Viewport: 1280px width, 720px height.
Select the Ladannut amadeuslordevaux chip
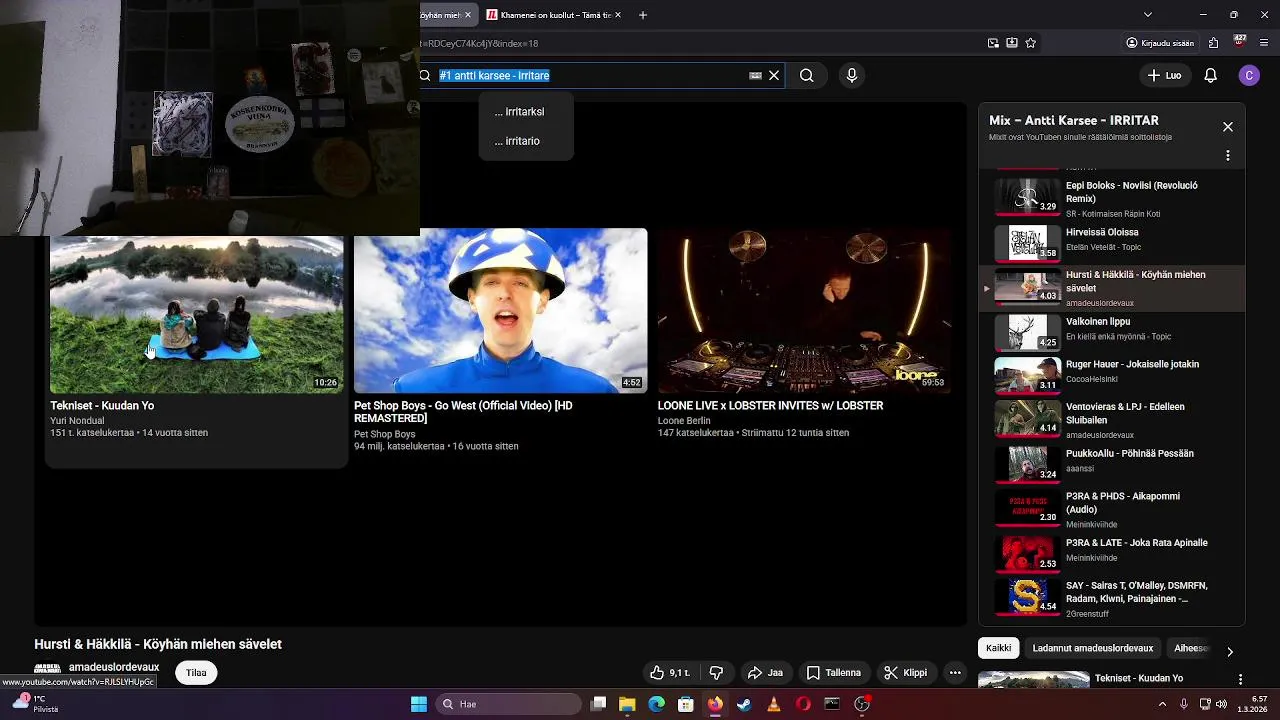tap(1092, 648)
